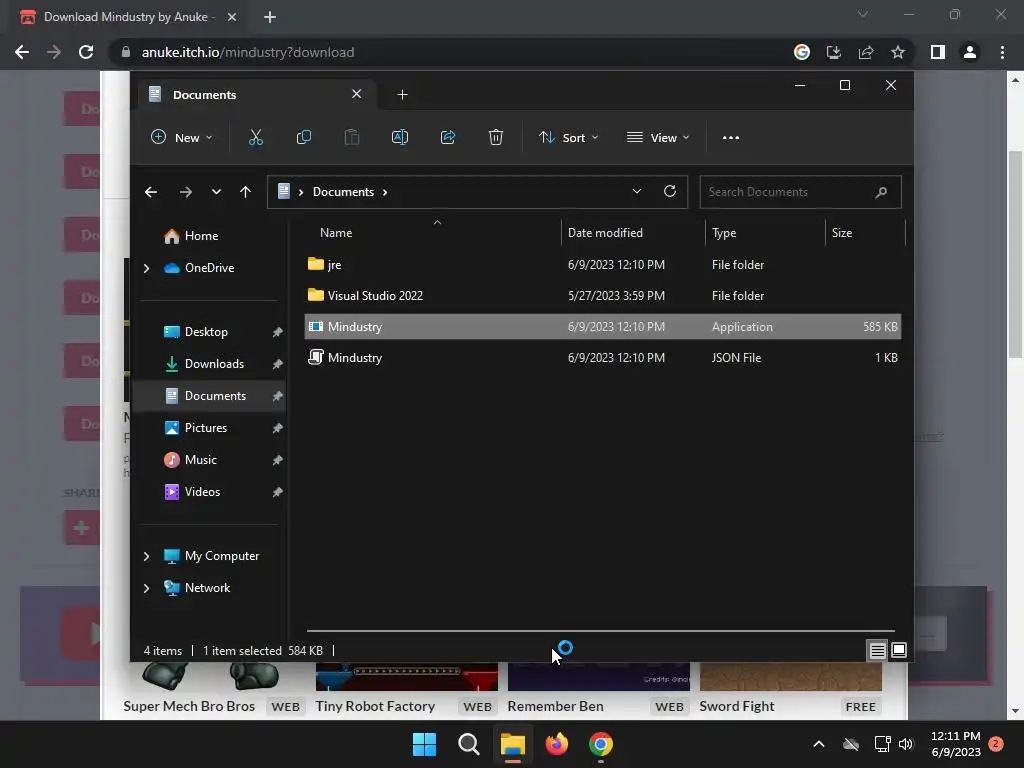Go back in Chrome browser
Screen dimensions: 1024x768
[22, 52]
